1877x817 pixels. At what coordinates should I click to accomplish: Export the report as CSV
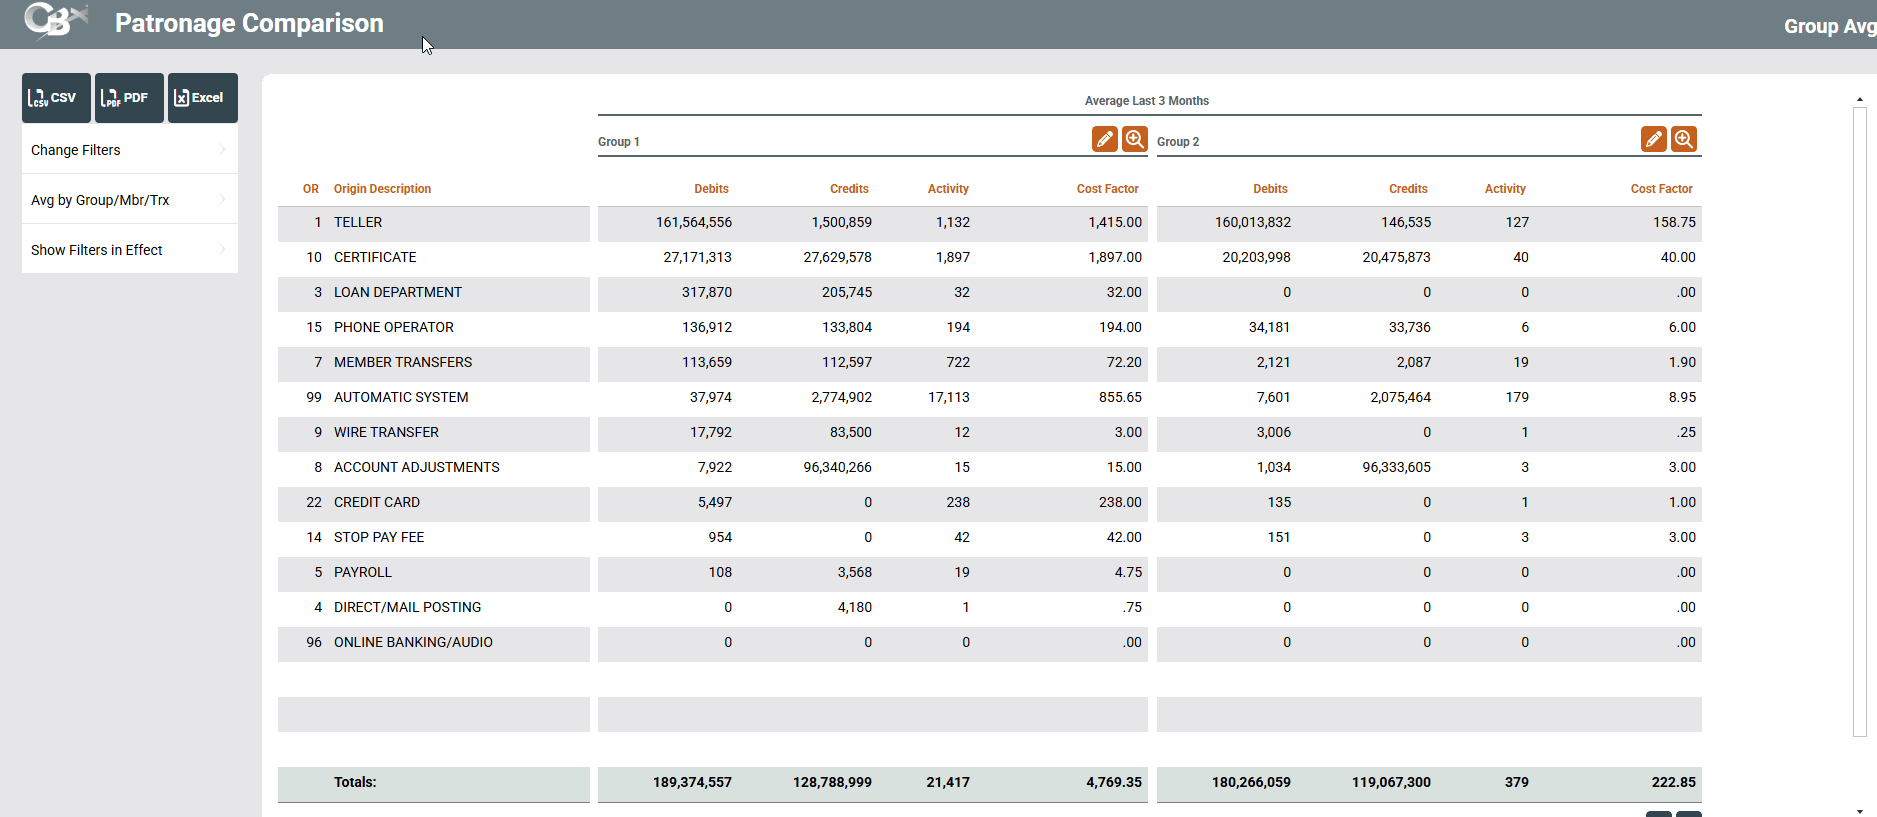click(x=56, y=98)
